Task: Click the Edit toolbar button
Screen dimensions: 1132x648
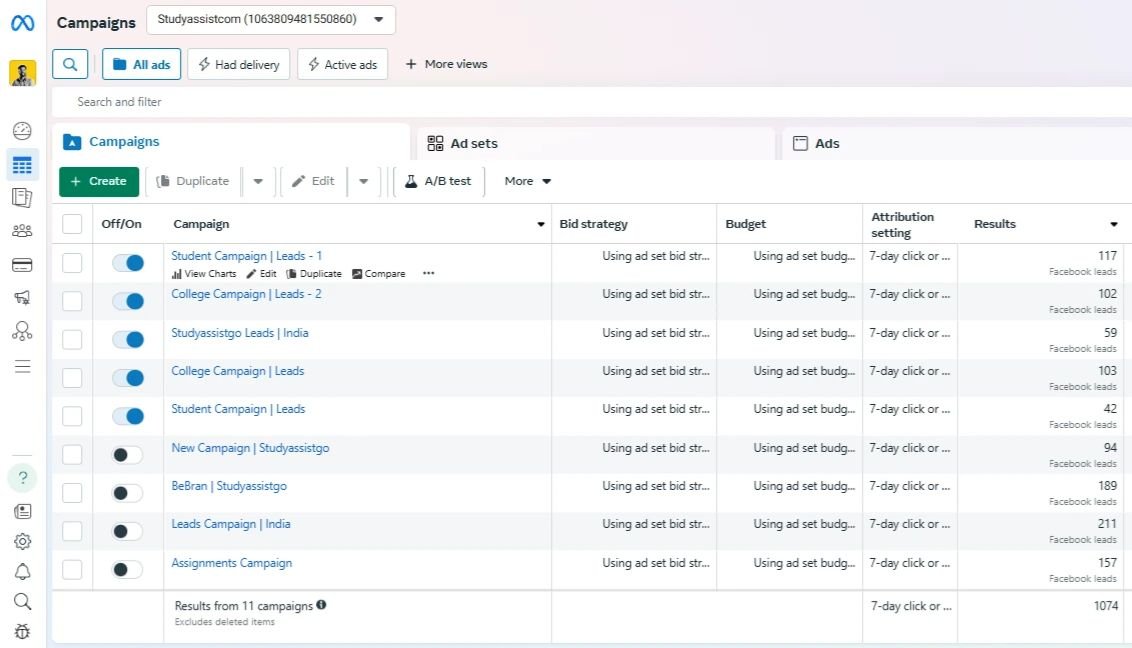Action: 313,181
